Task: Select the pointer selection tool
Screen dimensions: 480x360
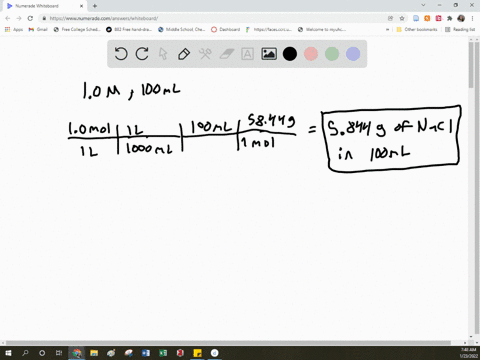Action: (163, 54)
